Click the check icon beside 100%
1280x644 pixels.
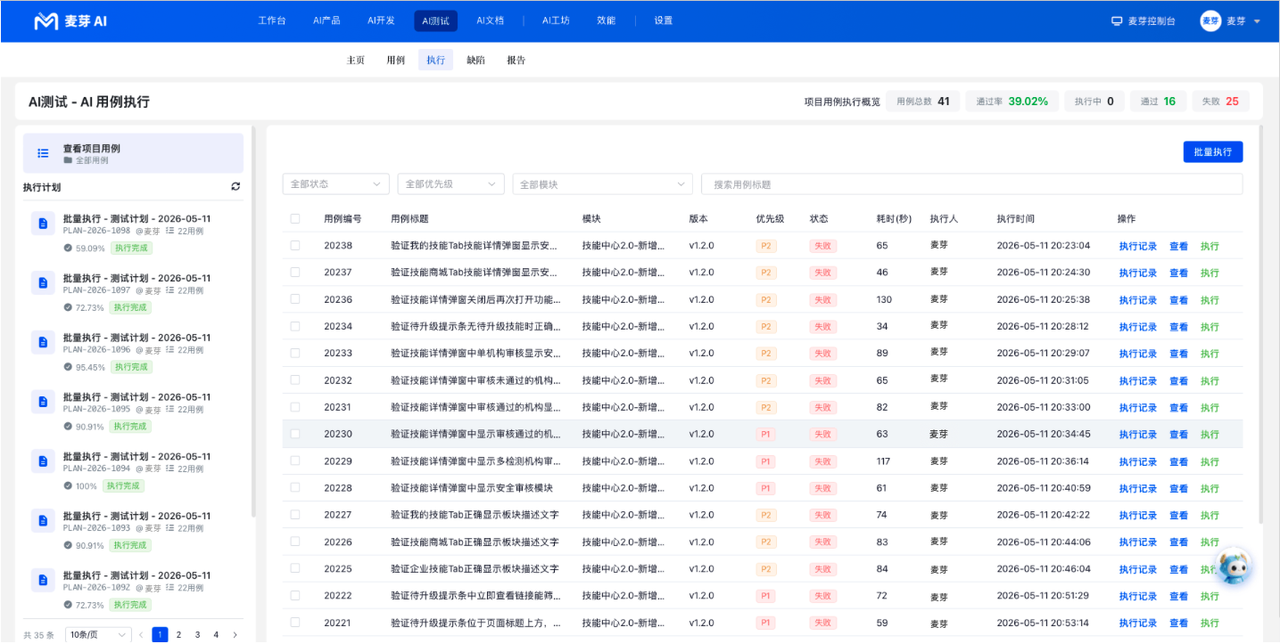pyautogui.click(x=67, y=486)
